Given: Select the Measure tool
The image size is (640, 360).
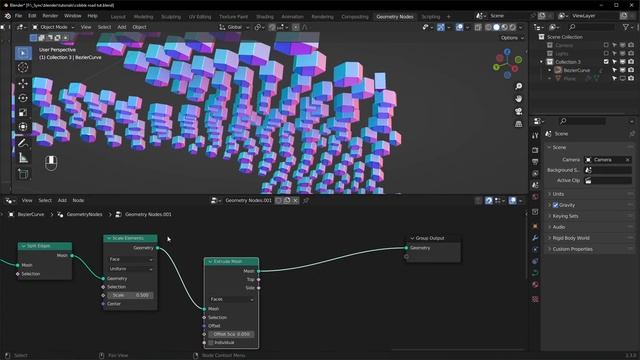Looking at the screenshot, I should click(23, 158).
